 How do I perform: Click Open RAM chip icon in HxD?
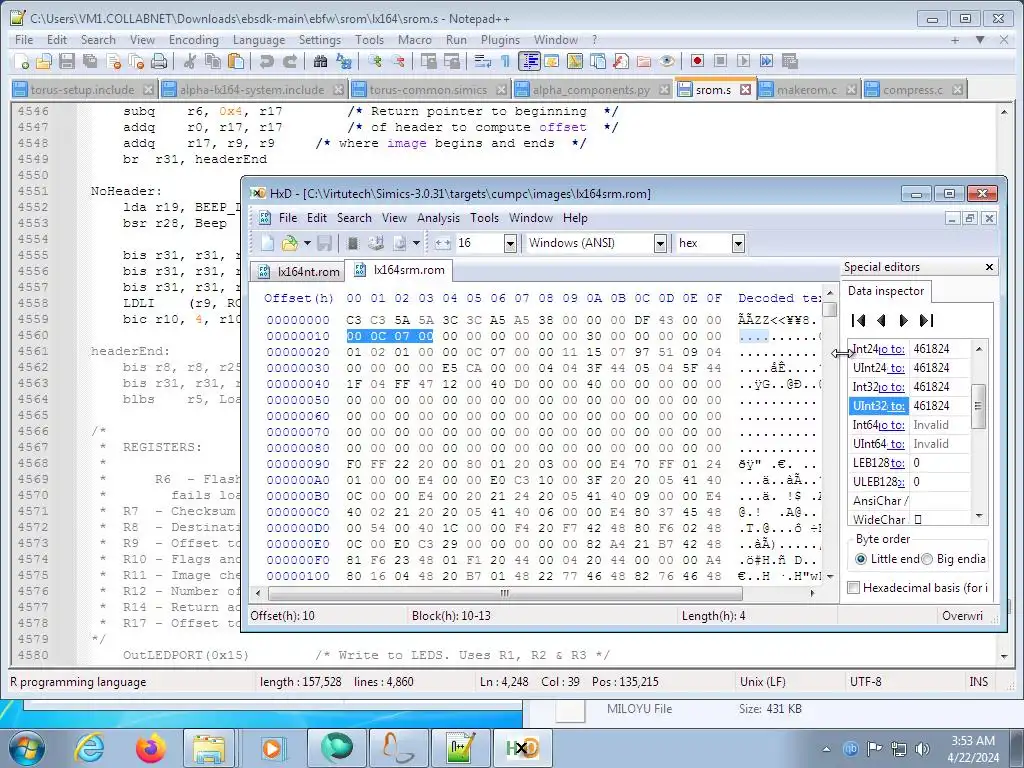[353, 244]
